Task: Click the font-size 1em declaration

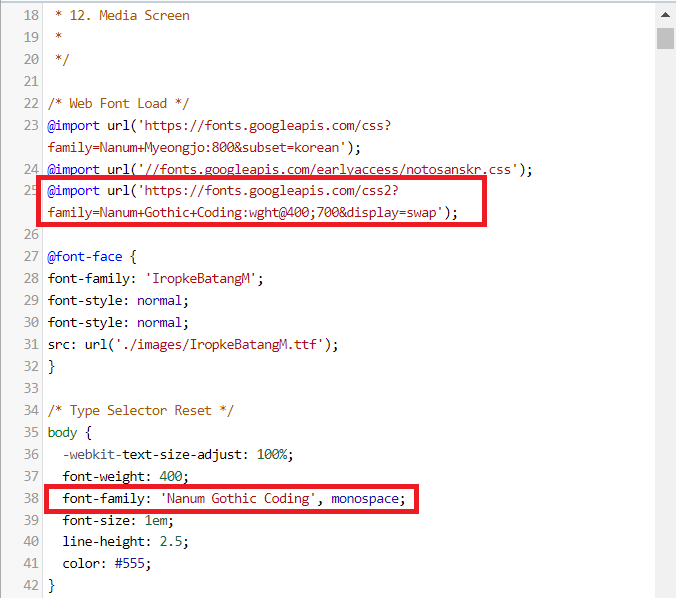Action: coord(118,520)
